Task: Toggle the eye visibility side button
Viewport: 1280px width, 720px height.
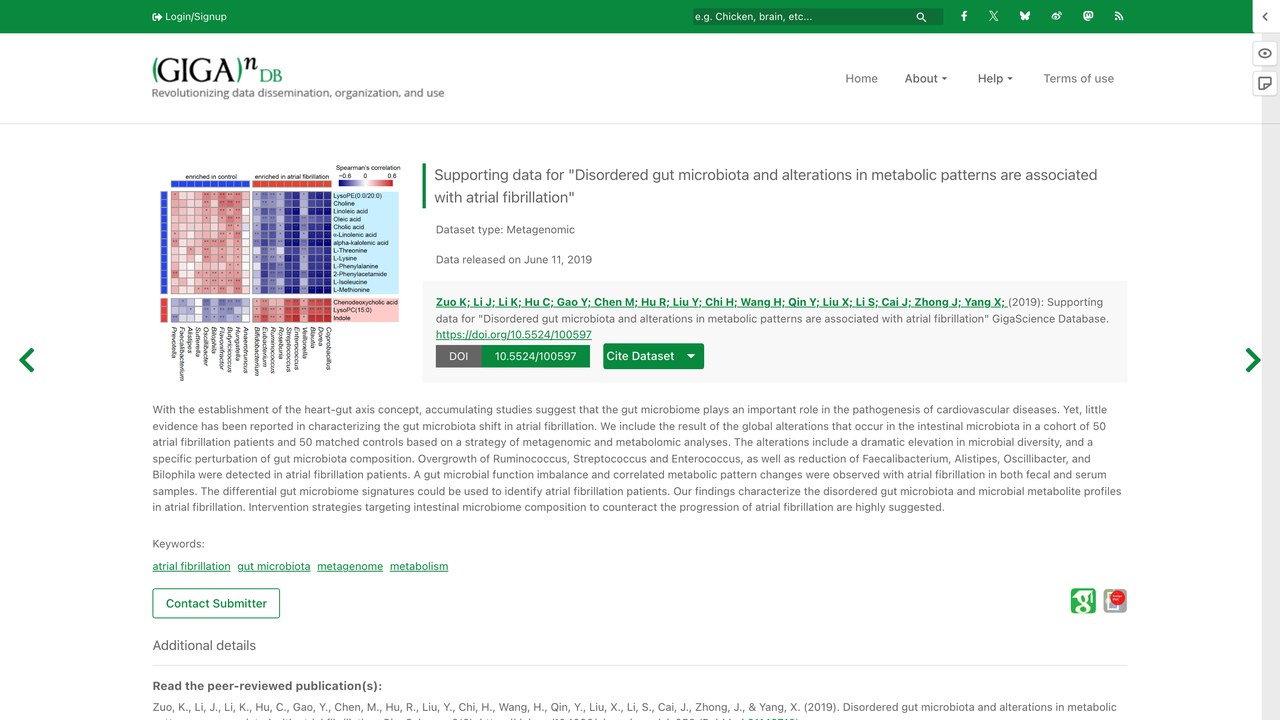Action: pyautogui.click(x=1265, y=53)
